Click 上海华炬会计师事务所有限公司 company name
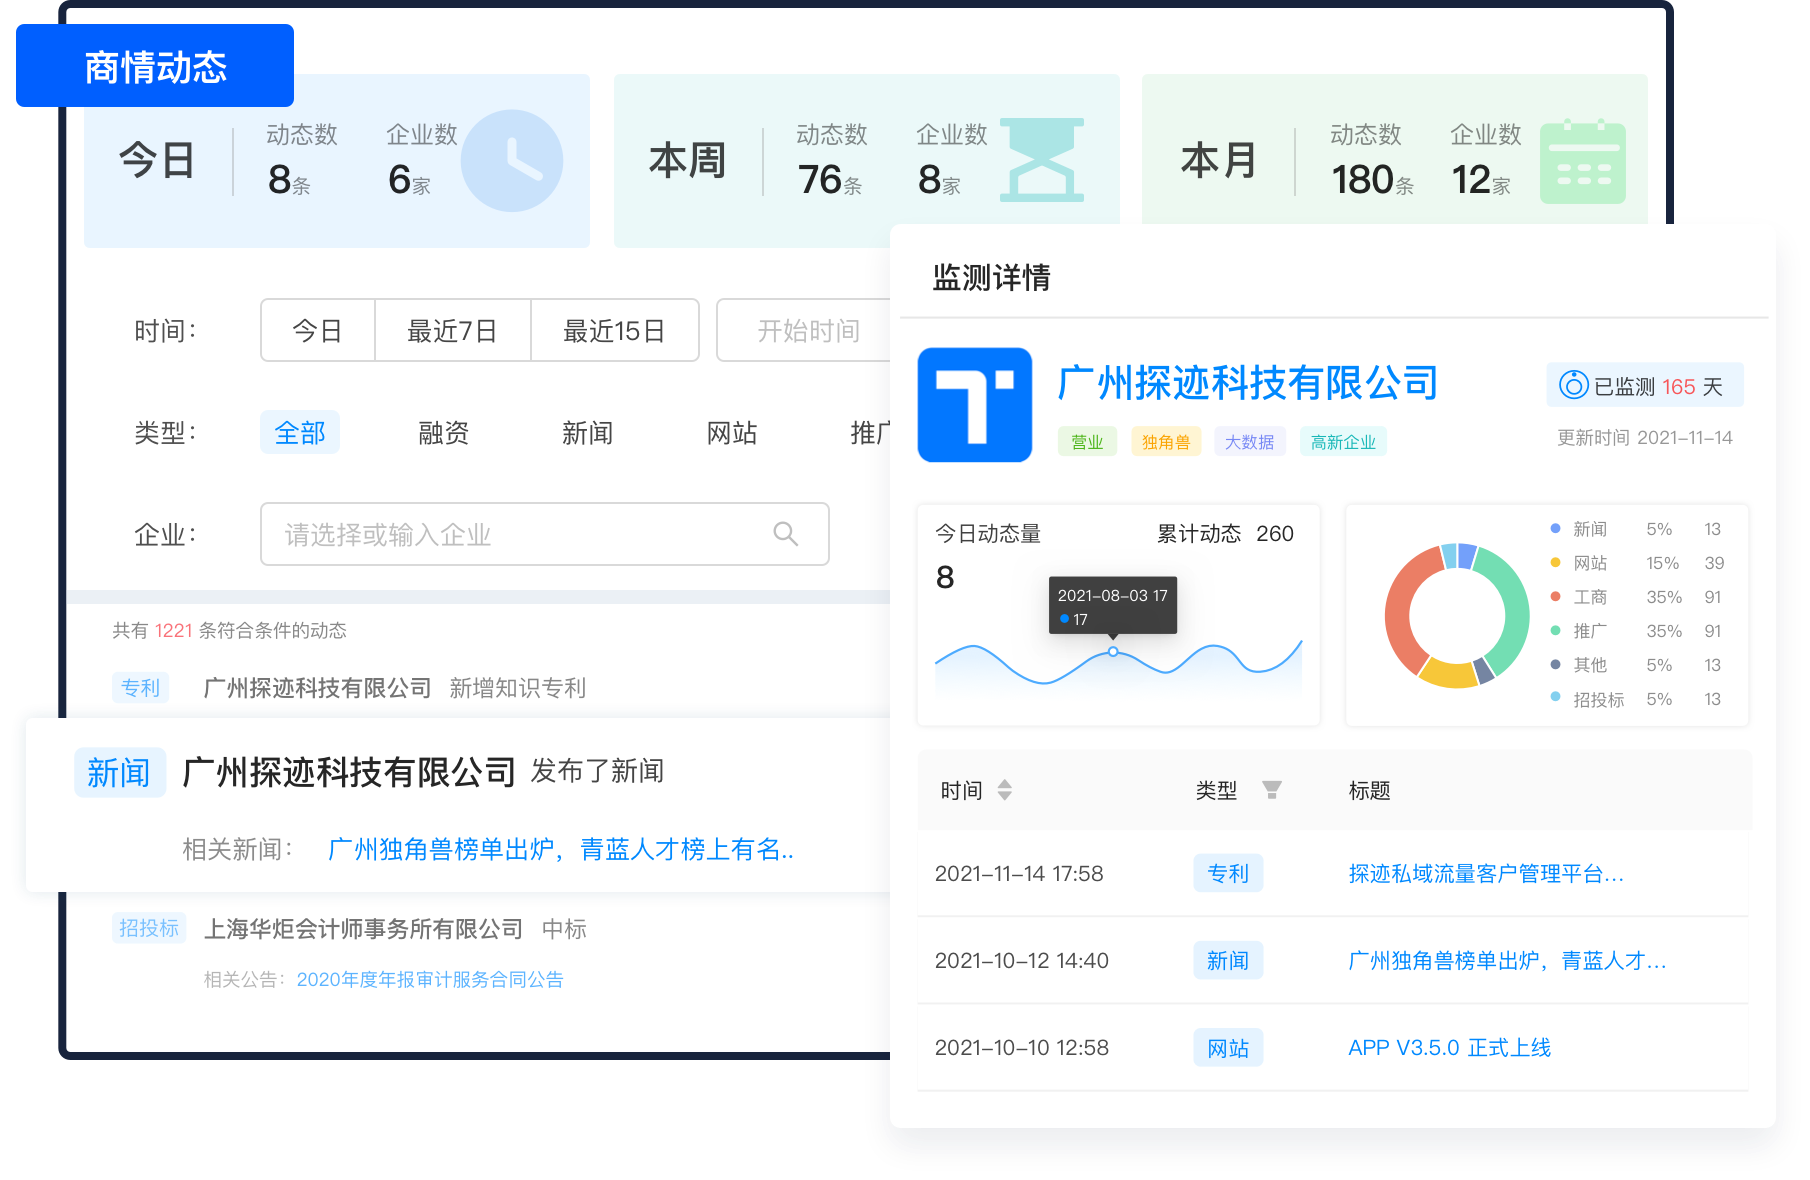 coord(364,928)
